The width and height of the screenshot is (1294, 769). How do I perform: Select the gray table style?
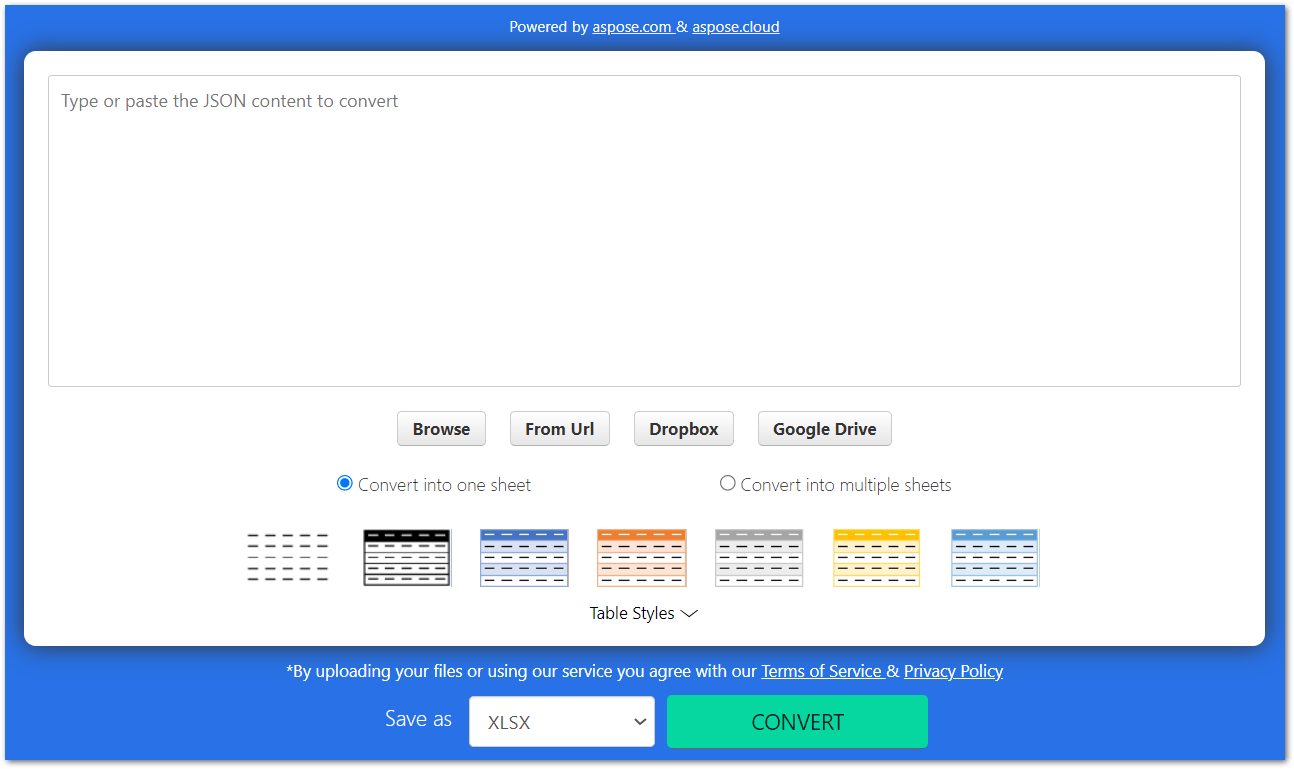(x=759, y=557)
